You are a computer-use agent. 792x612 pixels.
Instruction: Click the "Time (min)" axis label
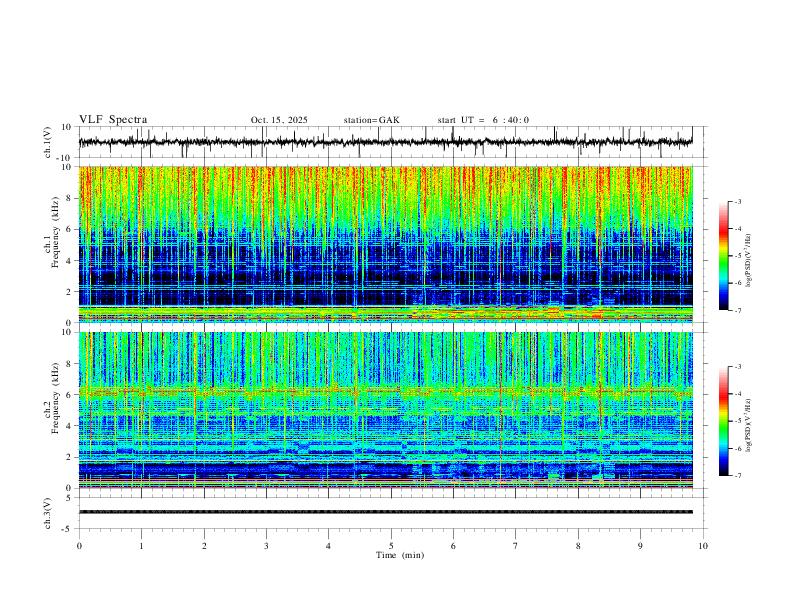[x=400, y=555]
